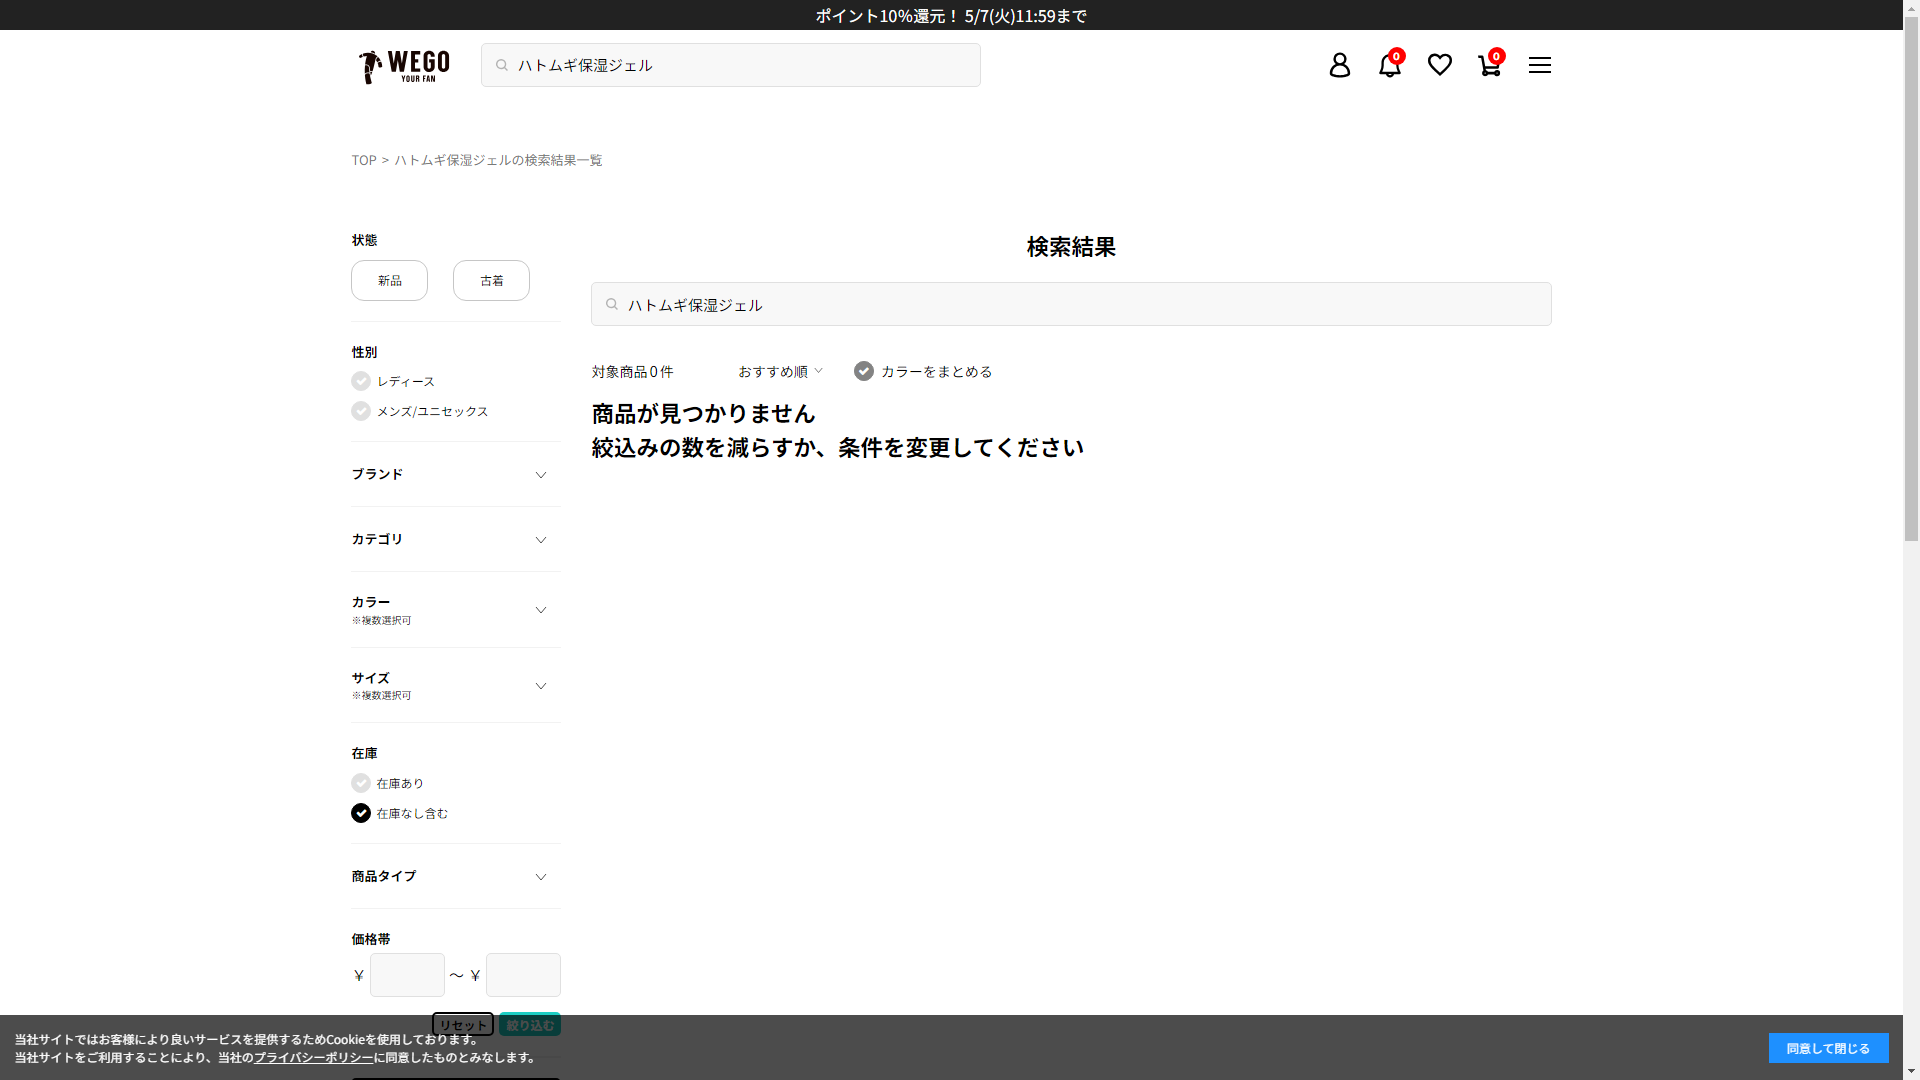Image resolution: width=1920 pixels, height=1080 pixels.
Task: Click the results search magnifier icon
Action: click(612, 304)
